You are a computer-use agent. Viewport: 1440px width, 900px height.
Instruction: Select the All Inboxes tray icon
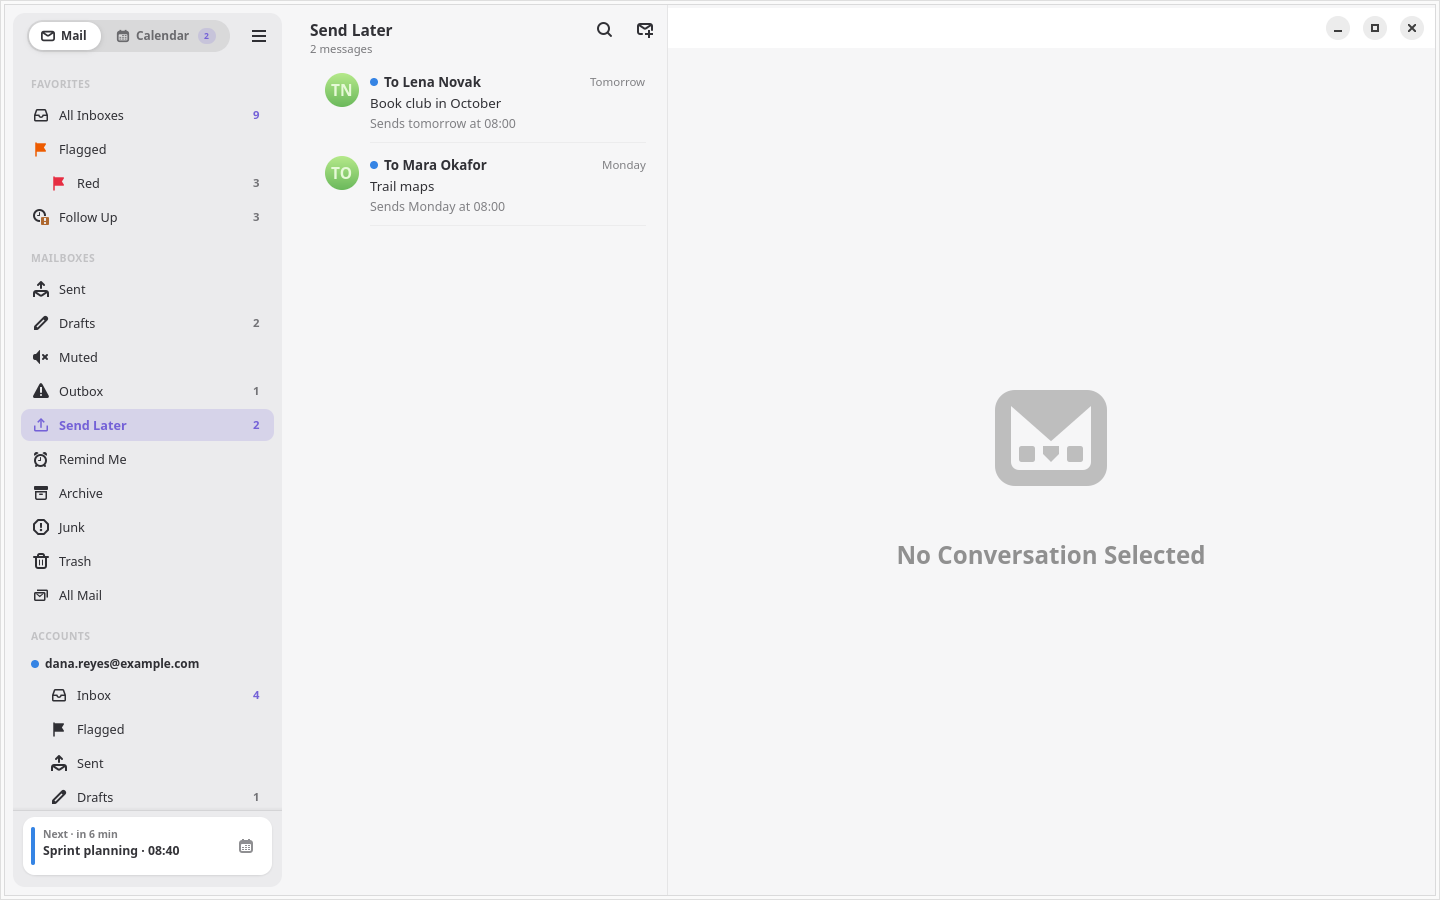[41, 115]
